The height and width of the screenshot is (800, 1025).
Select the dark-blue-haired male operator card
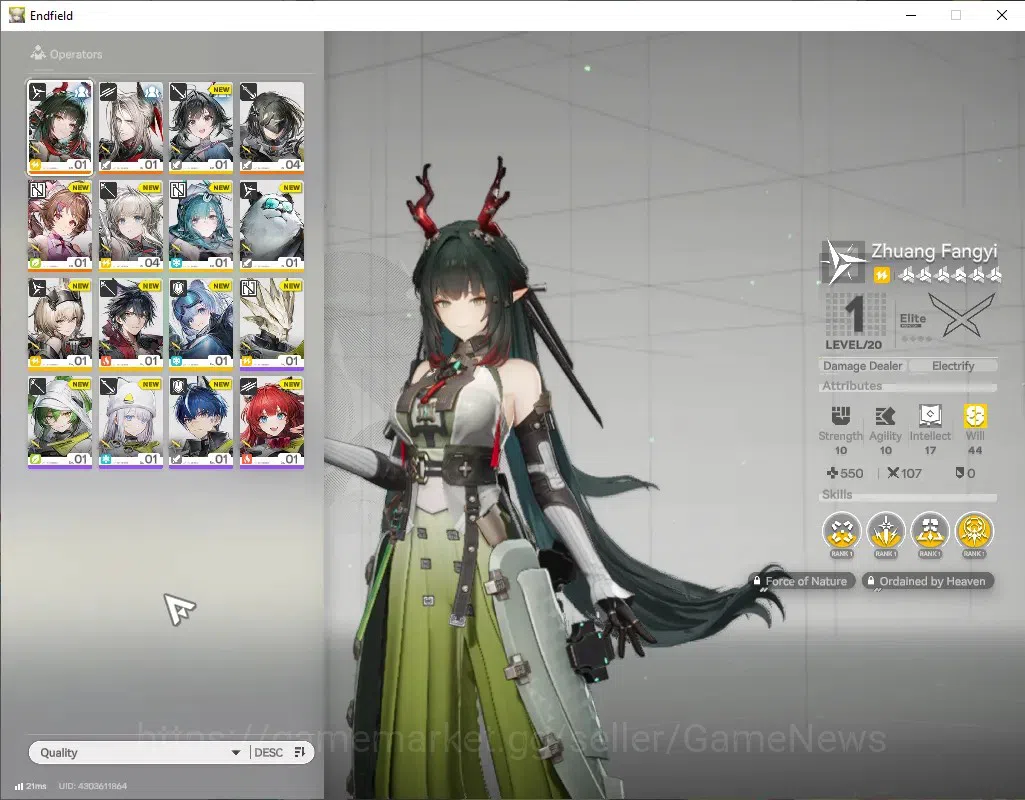point(201,422)
